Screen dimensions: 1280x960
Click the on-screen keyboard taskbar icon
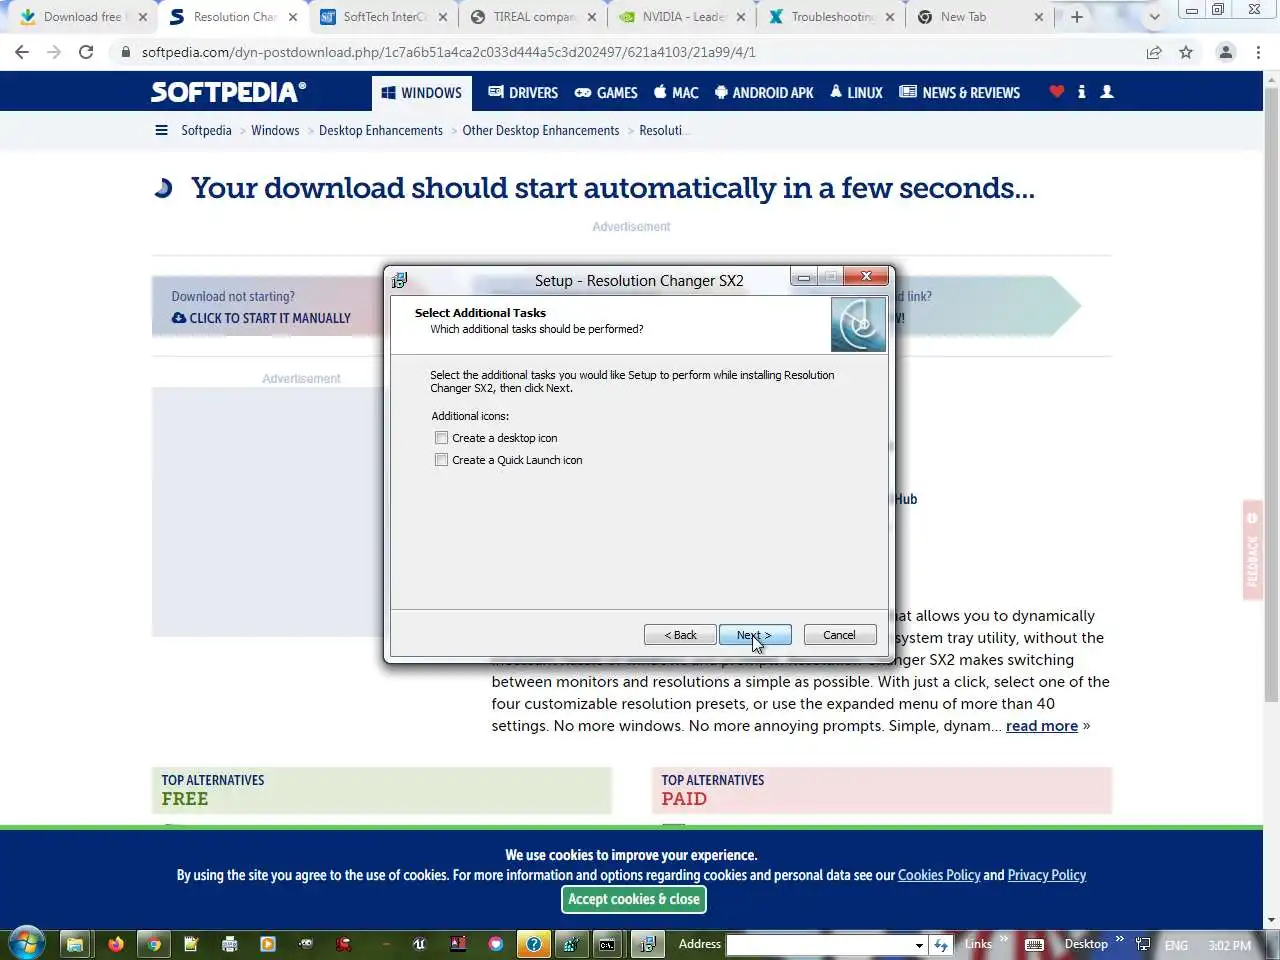[x=1035, y=944]
